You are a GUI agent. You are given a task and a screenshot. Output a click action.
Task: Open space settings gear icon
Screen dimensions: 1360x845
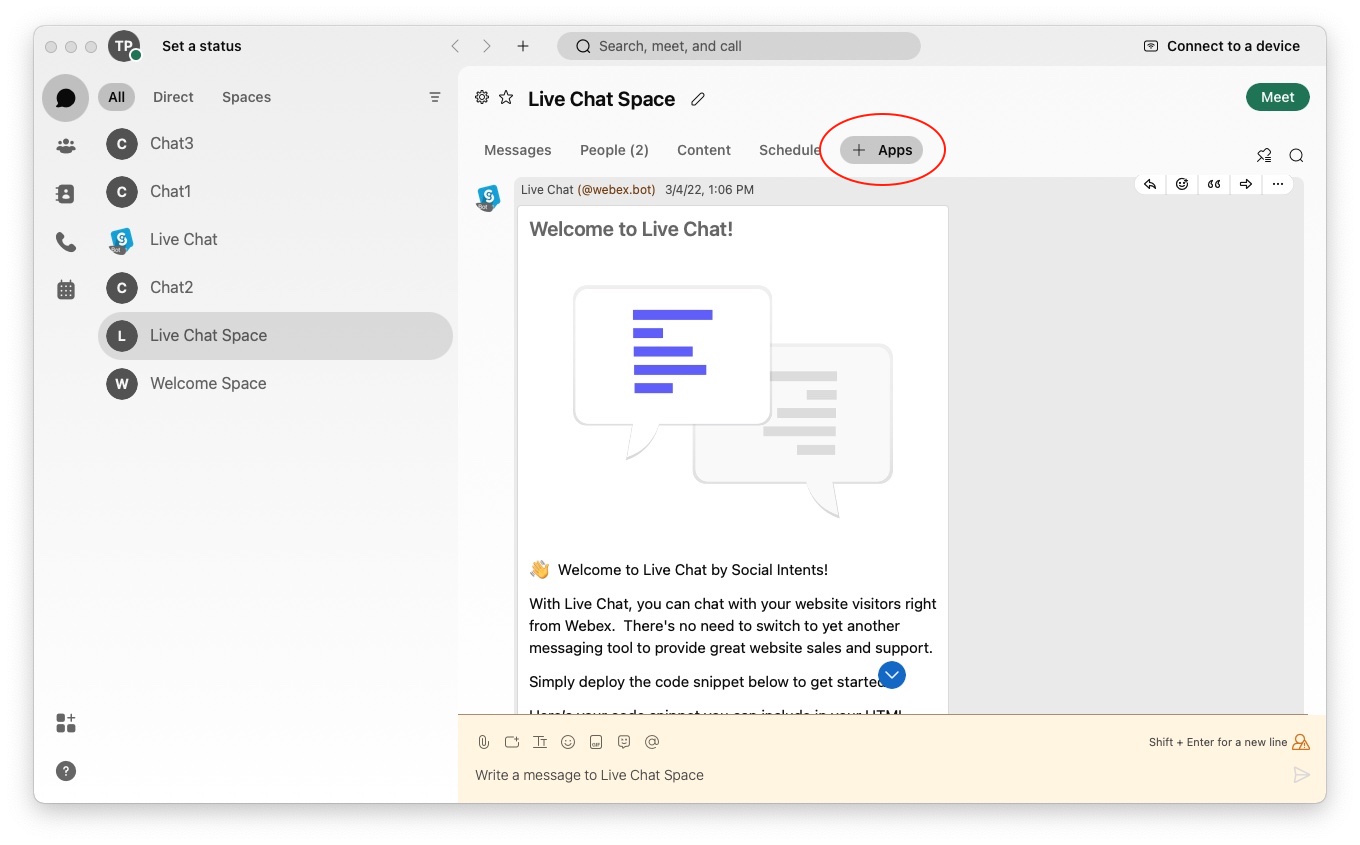point(482,97)
